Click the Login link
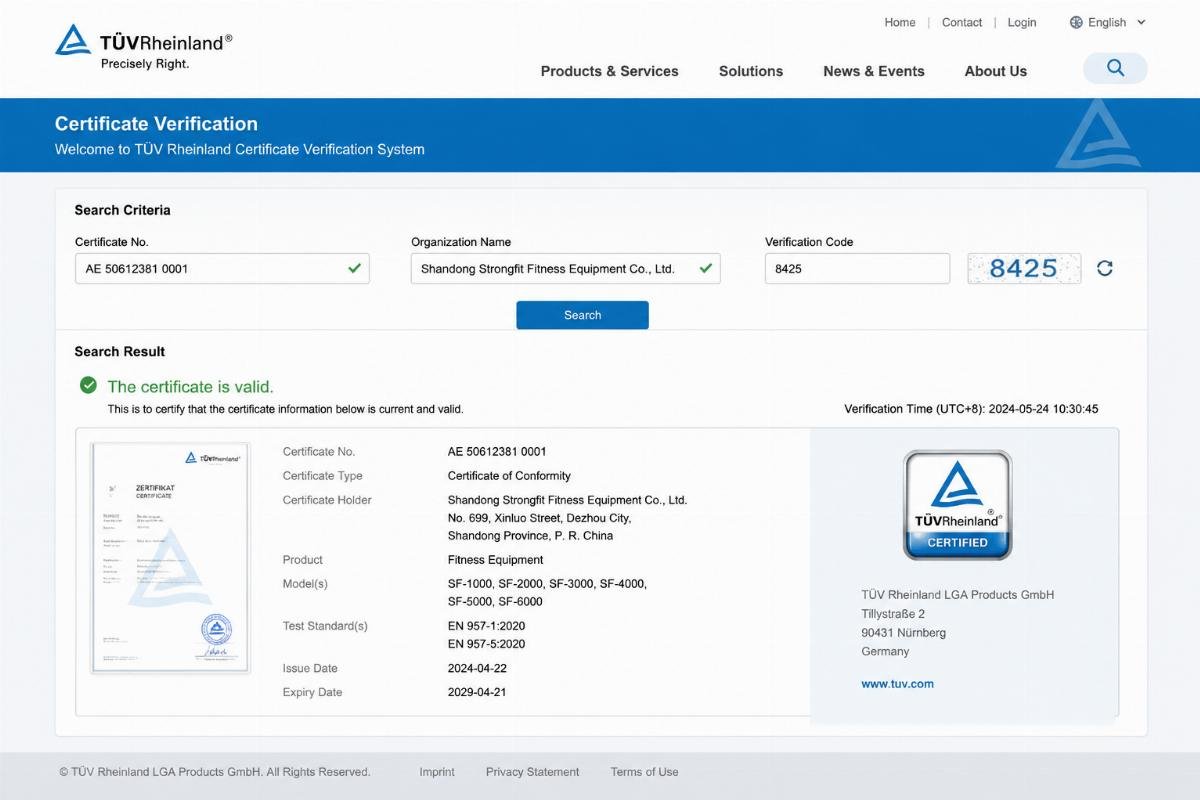 [x=1022, y=22]
